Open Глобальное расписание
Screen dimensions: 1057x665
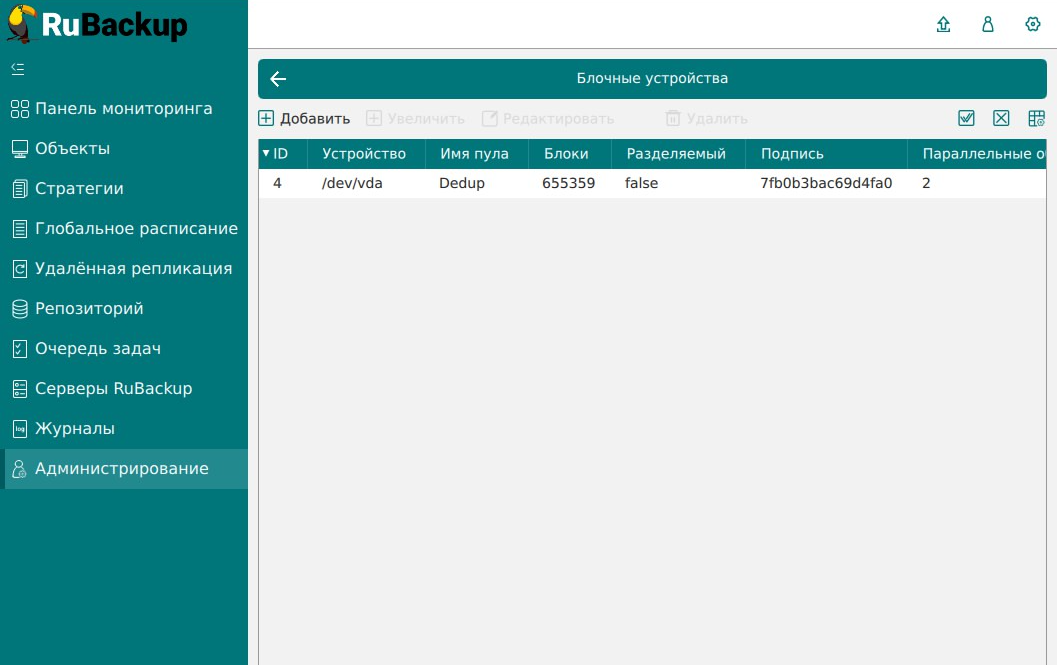[x=136, y=229]
